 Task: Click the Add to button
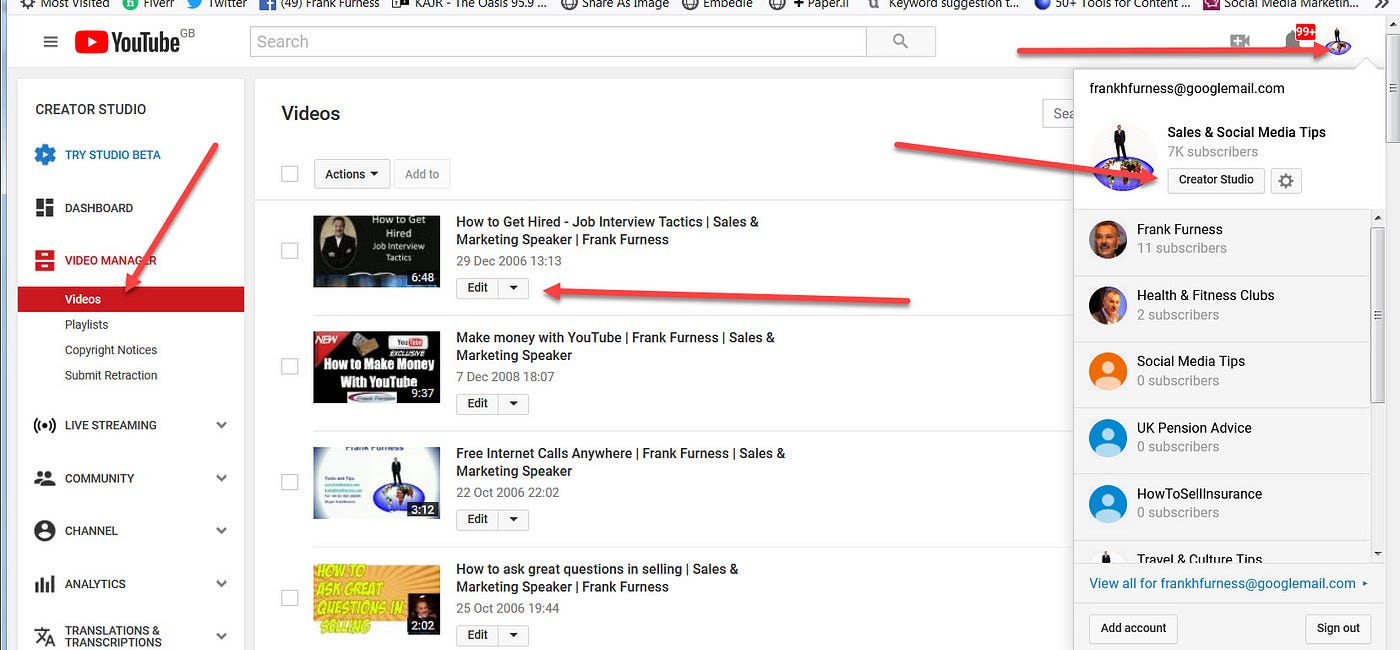point(422,174)
